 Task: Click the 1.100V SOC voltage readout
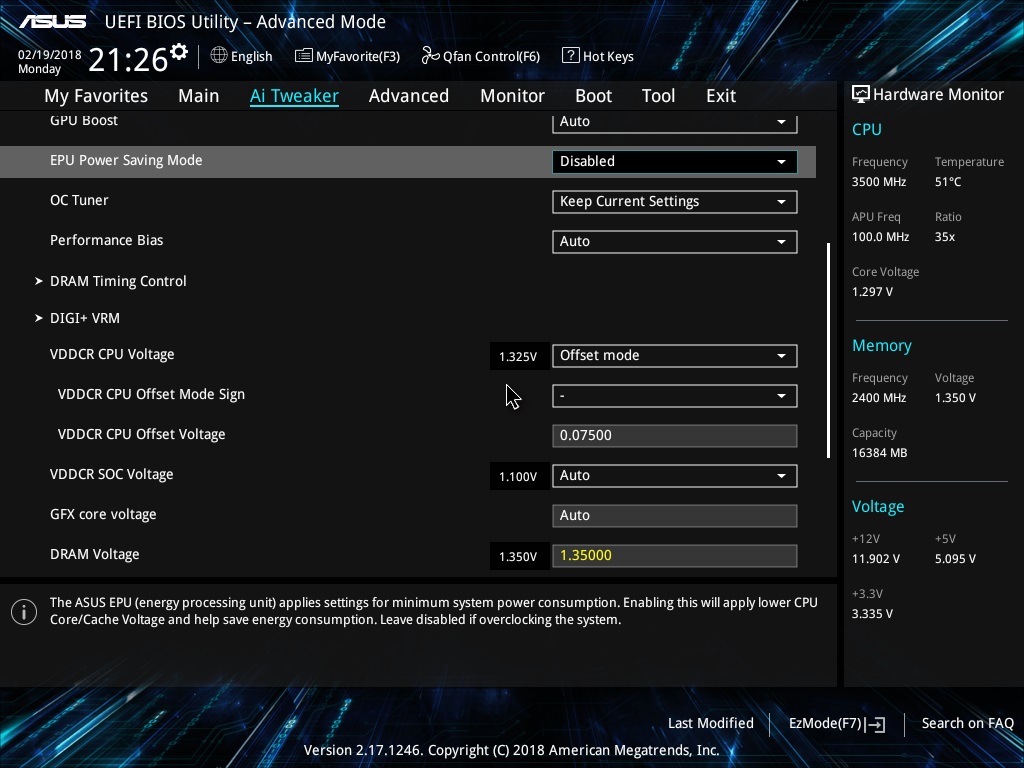(518, 477)
